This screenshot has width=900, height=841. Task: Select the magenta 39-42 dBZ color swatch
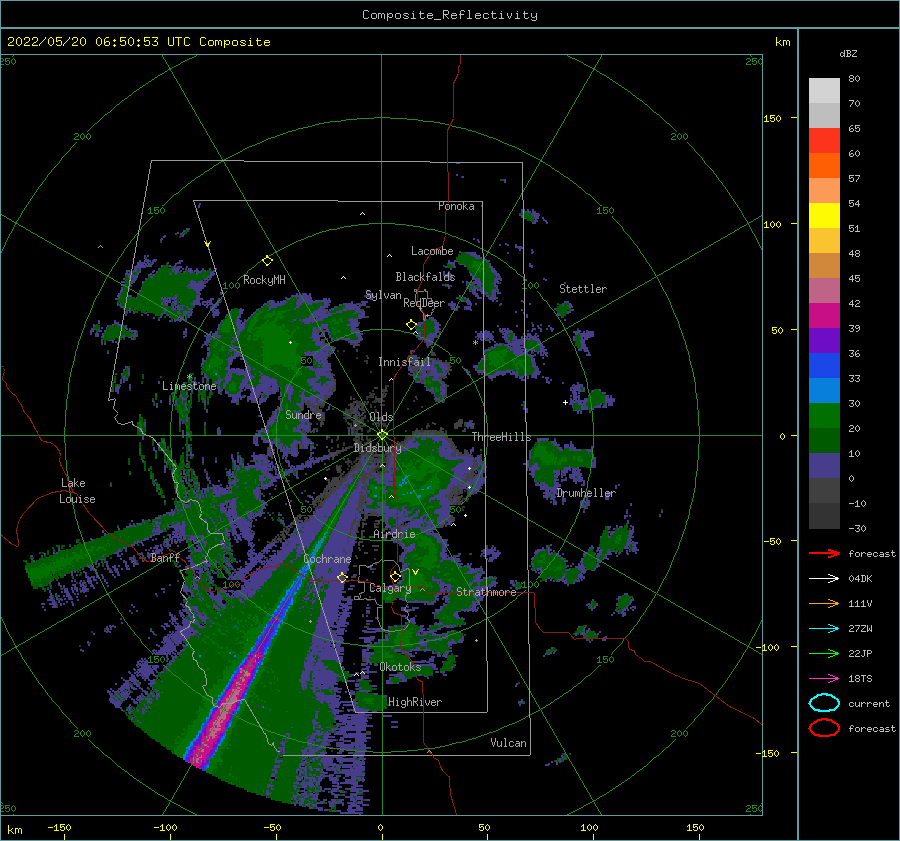pyautogui.click(x=824, y=315)
